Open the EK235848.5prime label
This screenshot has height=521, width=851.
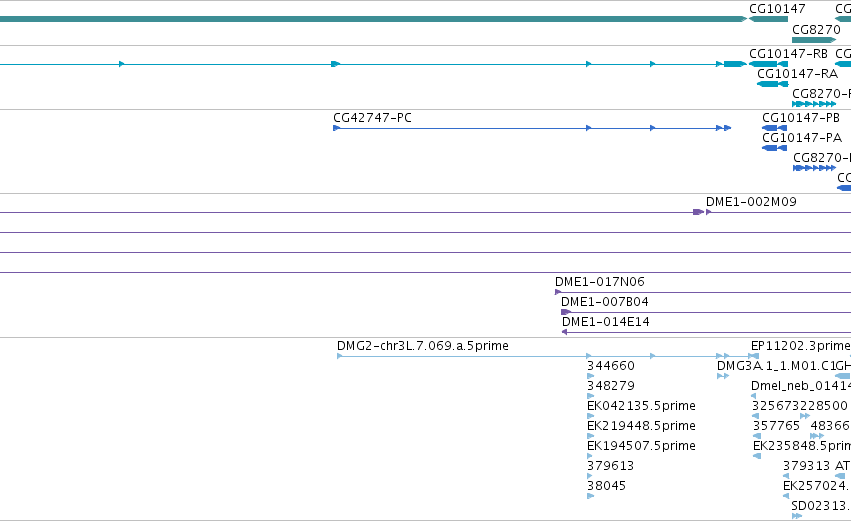tap(802, 446)
